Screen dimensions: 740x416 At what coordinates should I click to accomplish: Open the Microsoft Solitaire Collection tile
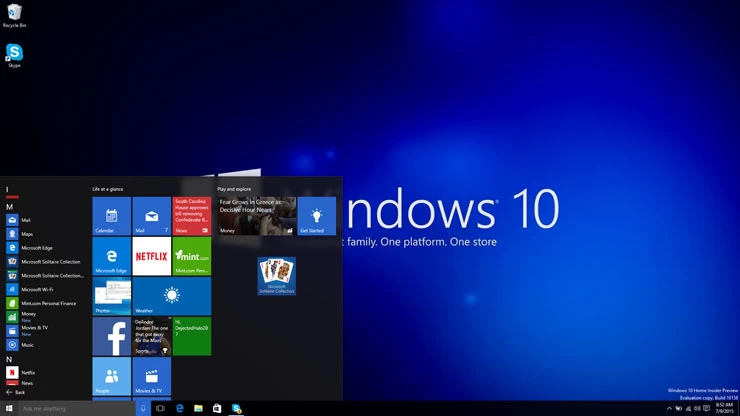click(277, 276)
